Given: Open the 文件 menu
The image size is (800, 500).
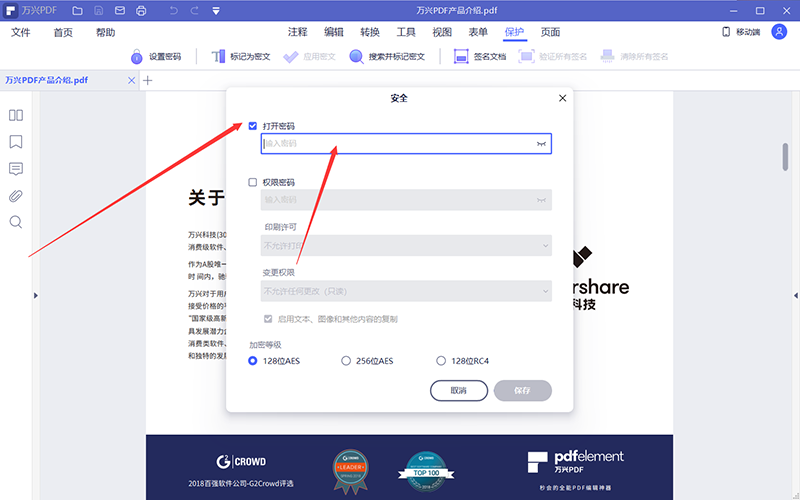Looking at the screenshot, I should tap(20, 32).
